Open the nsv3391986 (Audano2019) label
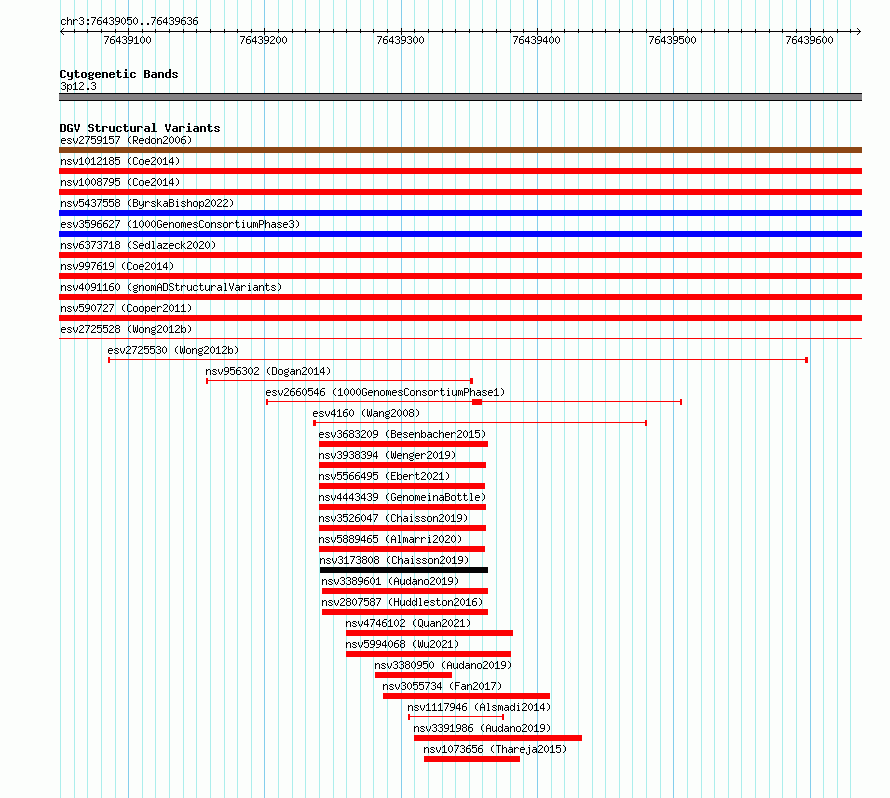The height and width of the screenshot is (798, 890). [482, 728]
